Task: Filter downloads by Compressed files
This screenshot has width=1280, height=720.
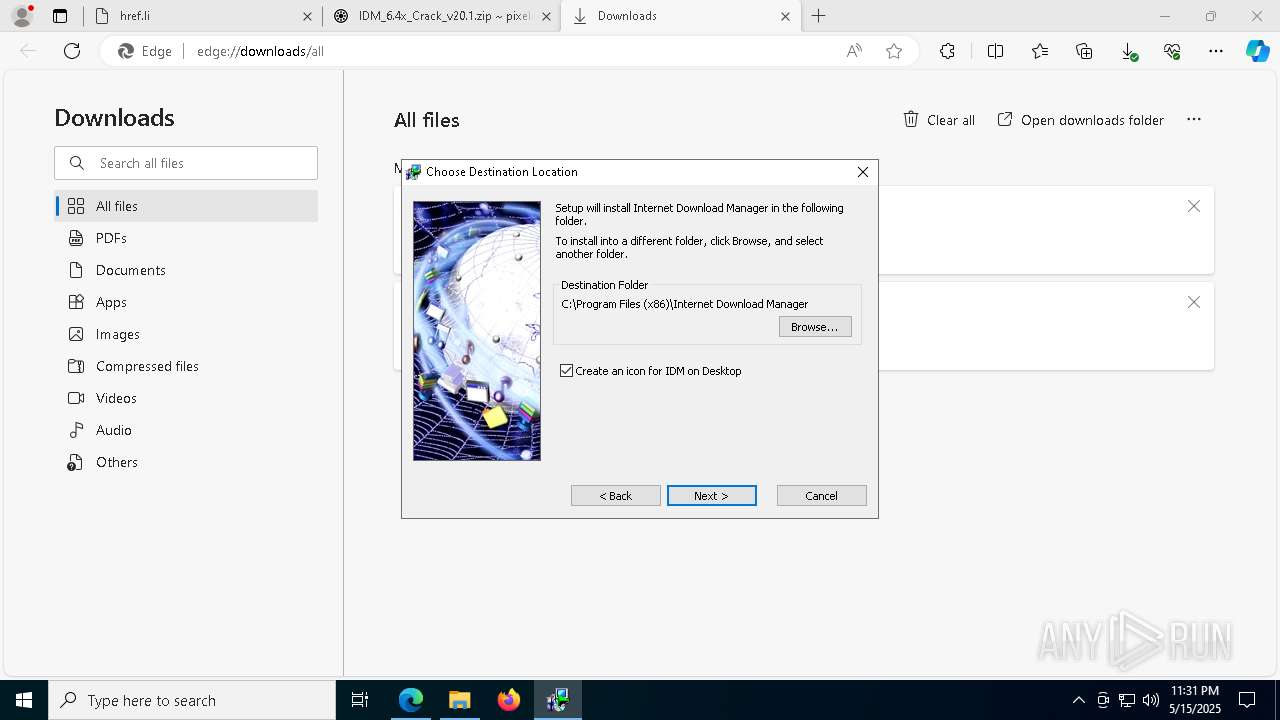Action: (x=186, y=366)
